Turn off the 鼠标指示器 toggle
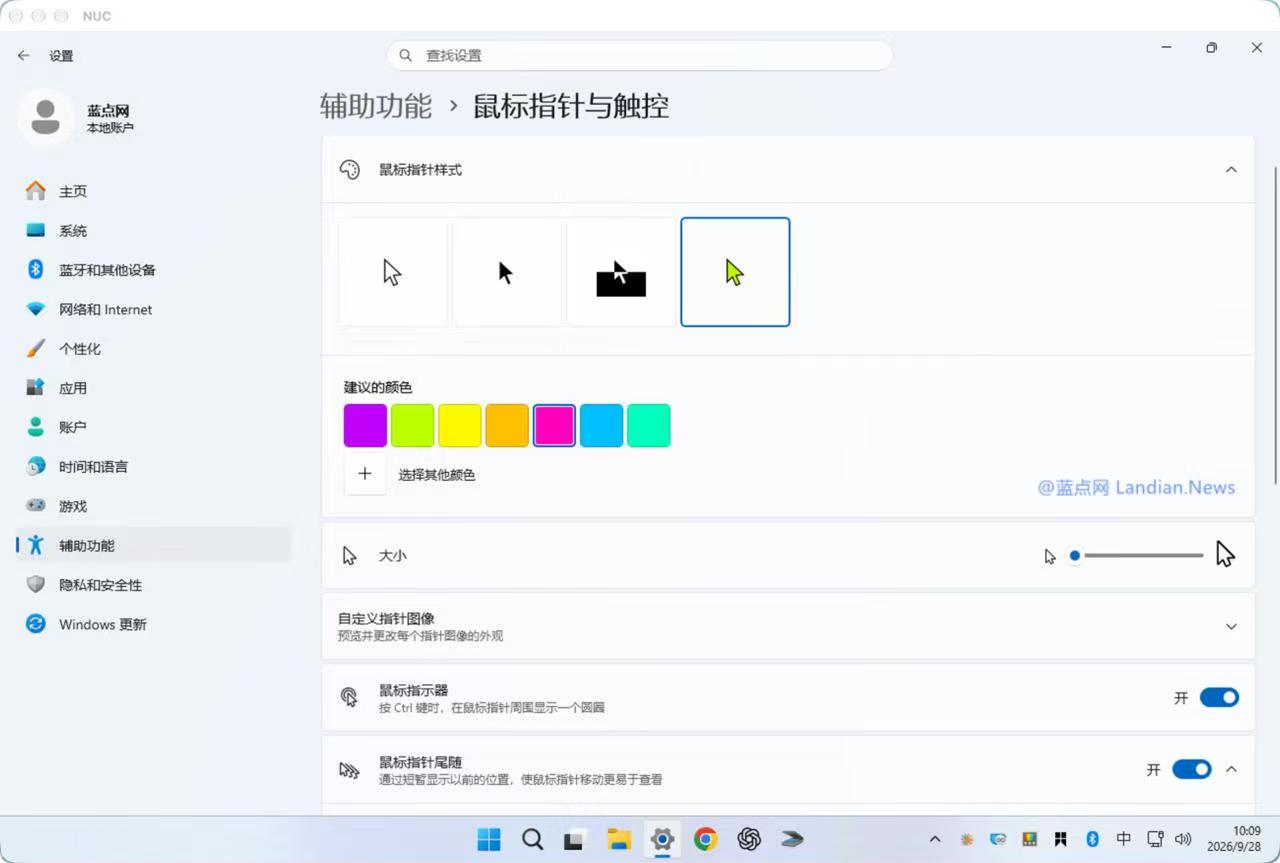This screenshot has width=1280, height=863. pos(1219,698)
